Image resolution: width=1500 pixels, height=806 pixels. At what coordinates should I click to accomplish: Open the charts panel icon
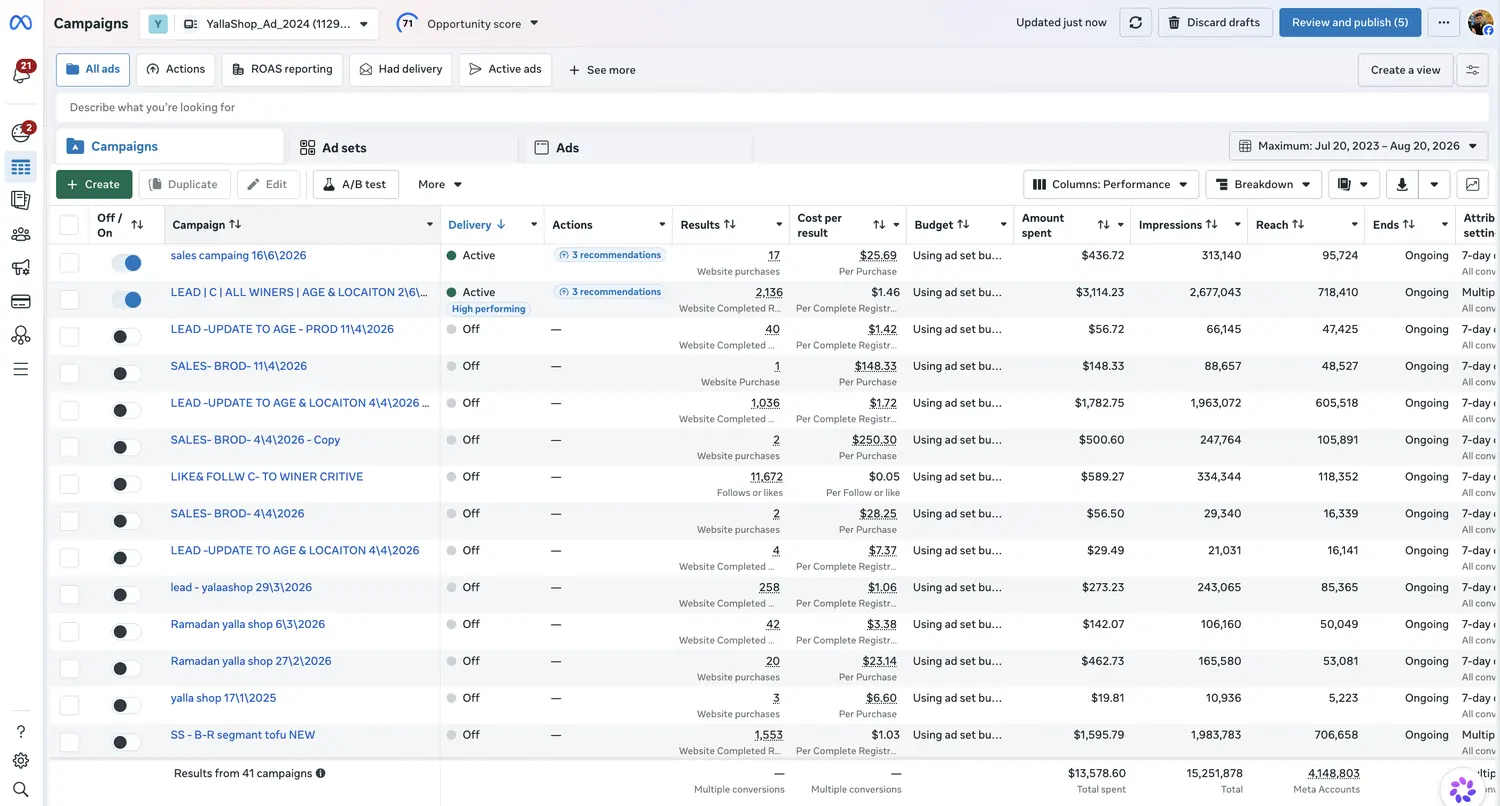pyautogui.click(x=1472, y=184)
